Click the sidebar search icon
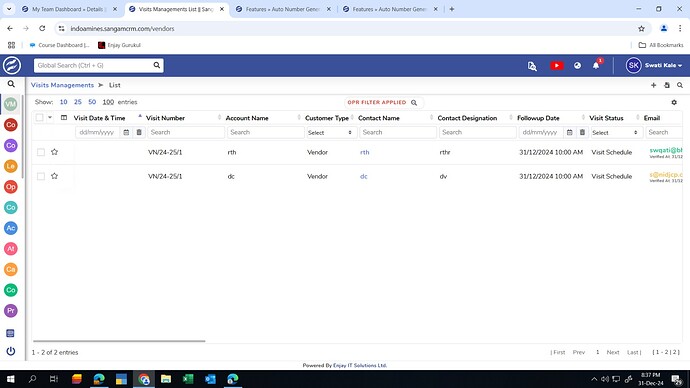 11,84
